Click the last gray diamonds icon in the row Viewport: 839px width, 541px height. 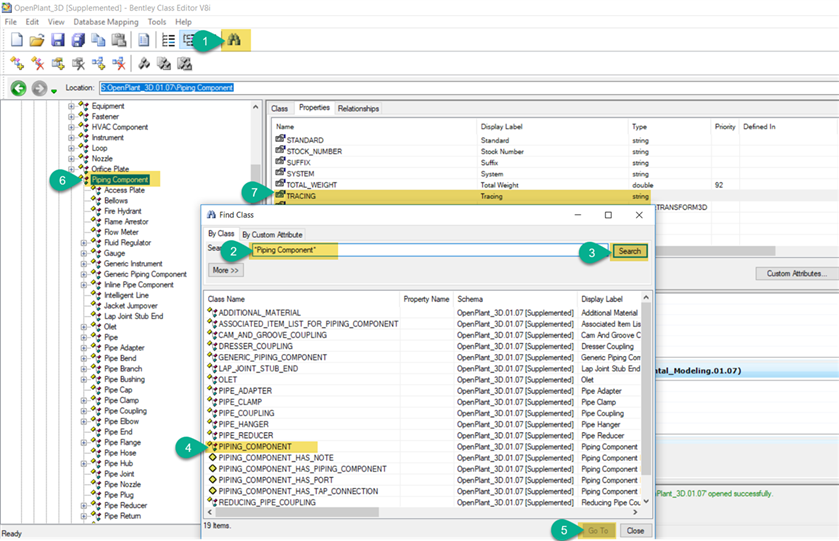[x=184, y=64]
